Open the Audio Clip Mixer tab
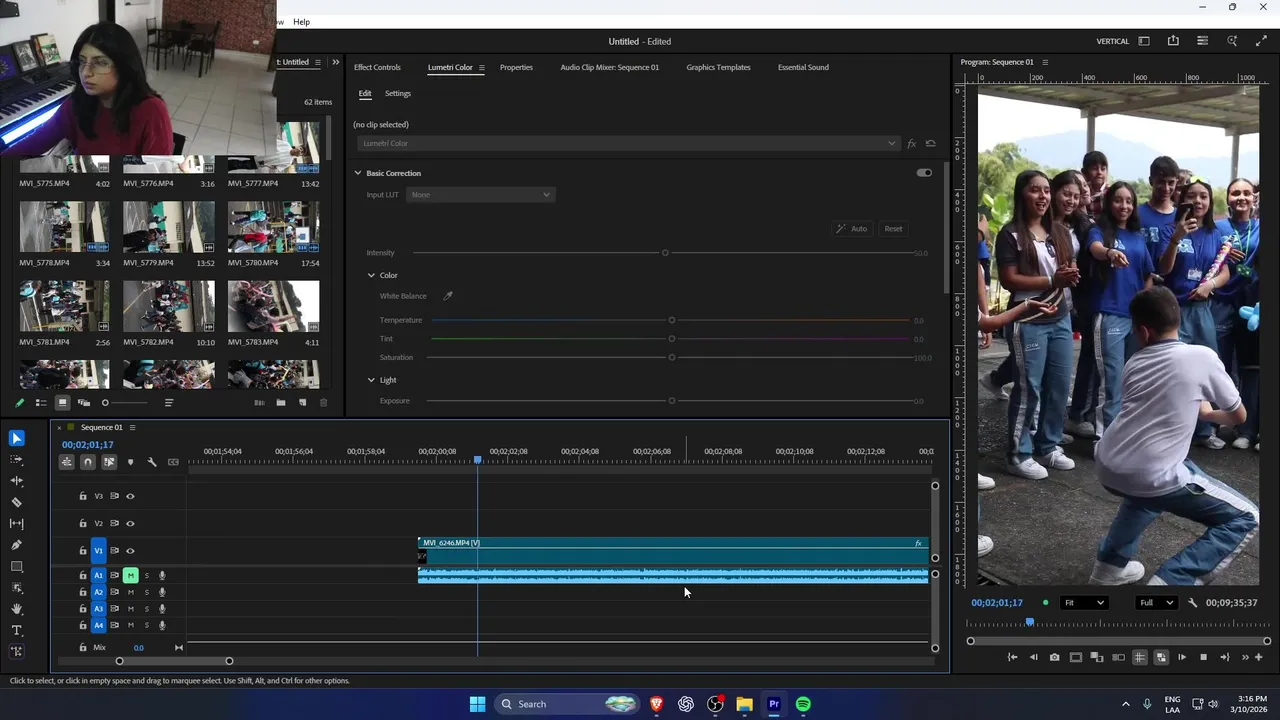 (x=609, y=67)
